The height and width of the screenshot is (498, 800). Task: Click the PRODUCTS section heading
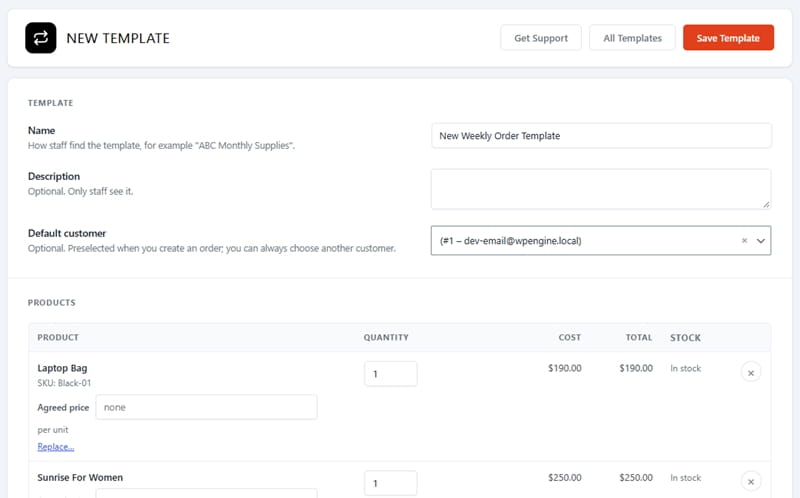(x=52, y=303)
